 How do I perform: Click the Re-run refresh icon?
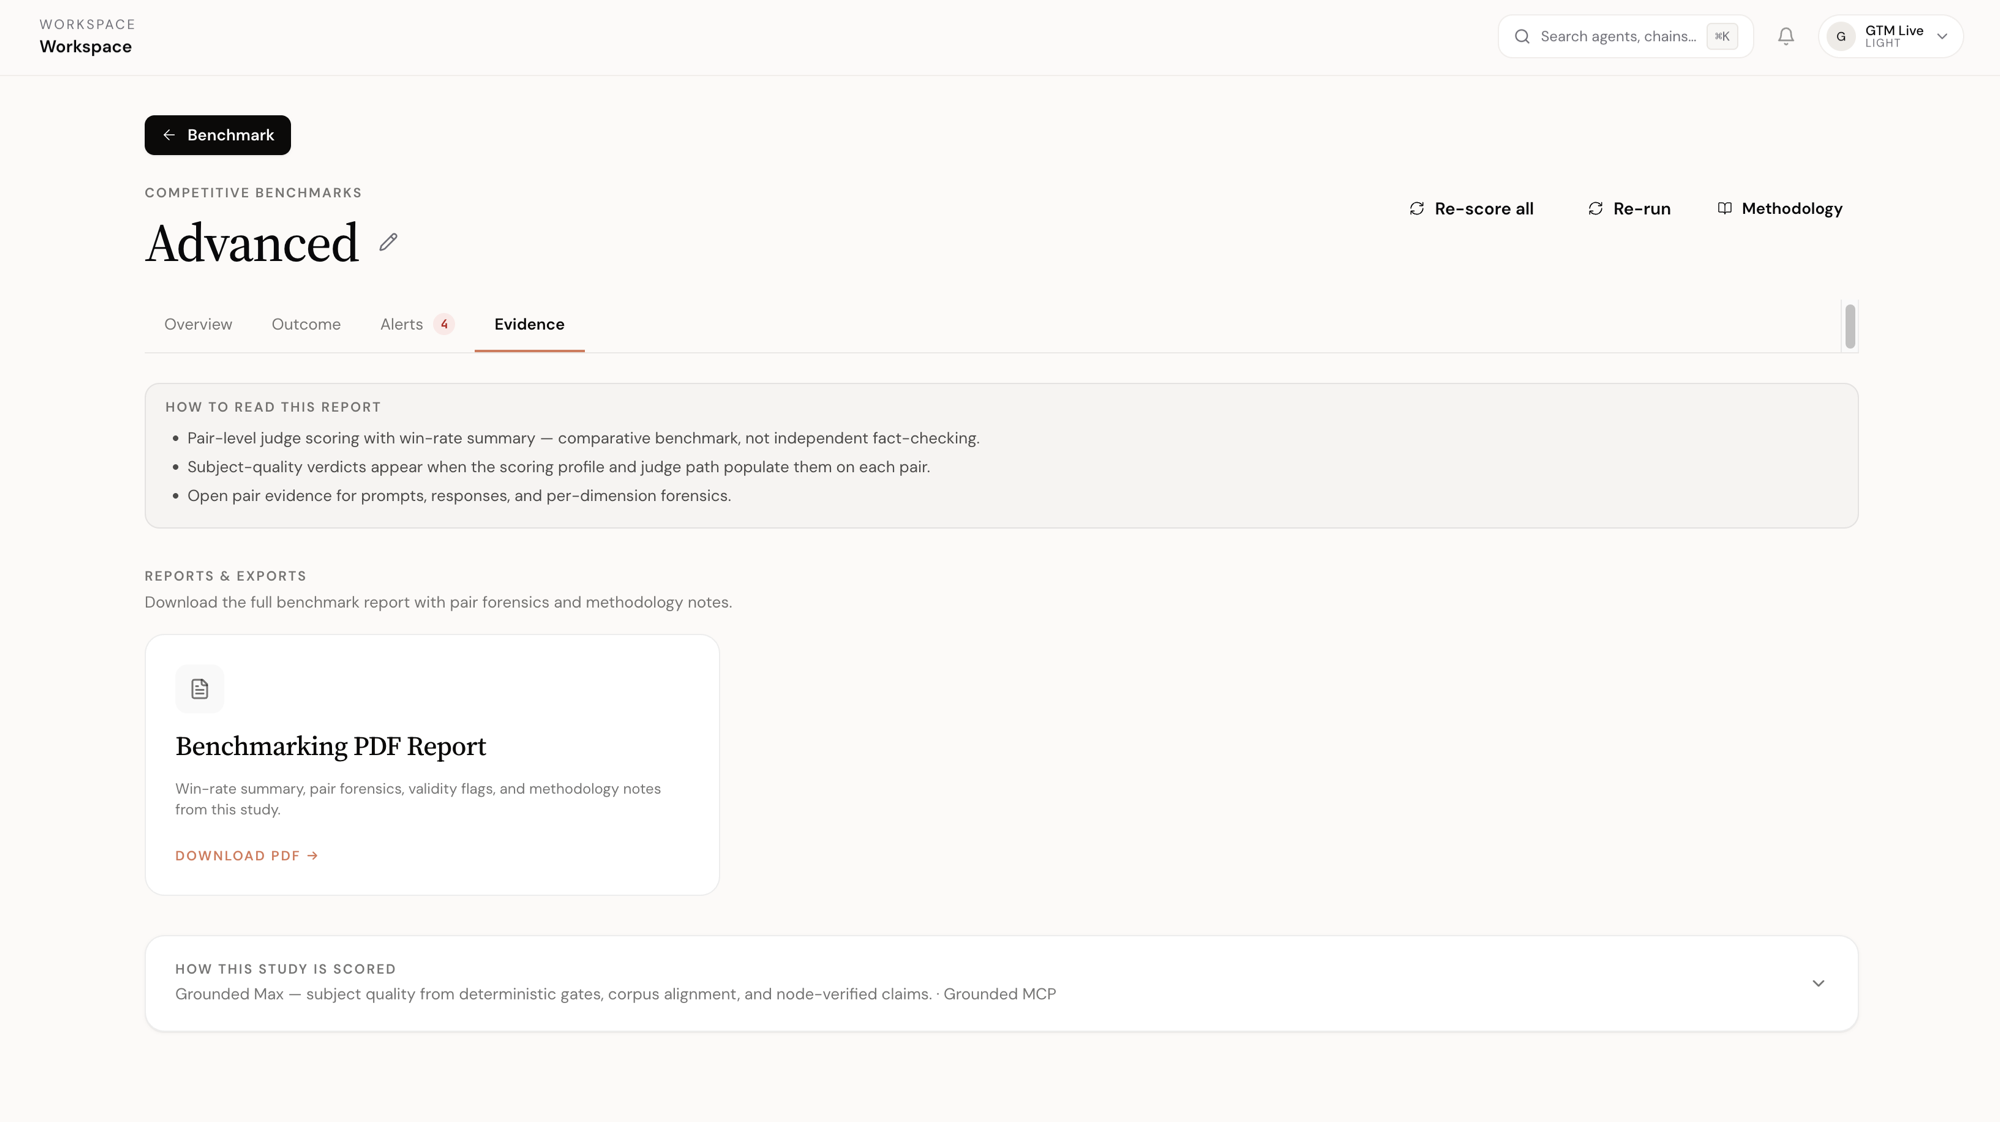1595,209
